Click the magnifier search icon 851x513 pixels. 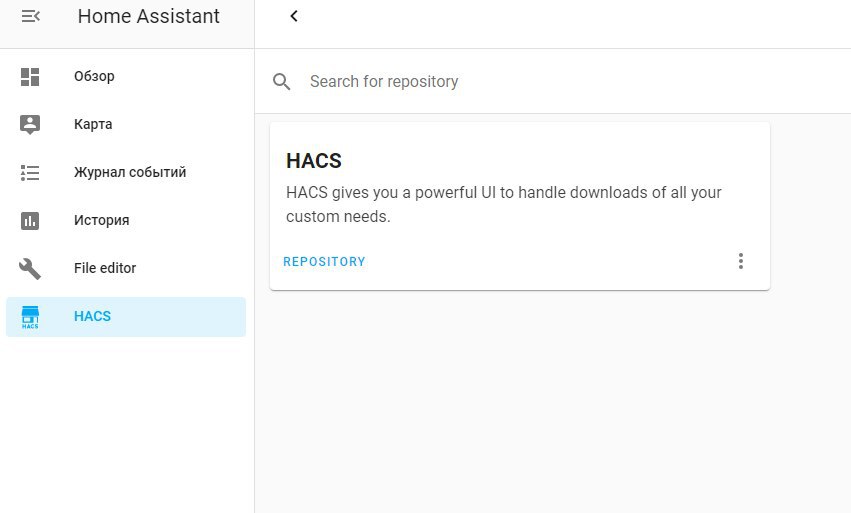click(x=281, y=81)
